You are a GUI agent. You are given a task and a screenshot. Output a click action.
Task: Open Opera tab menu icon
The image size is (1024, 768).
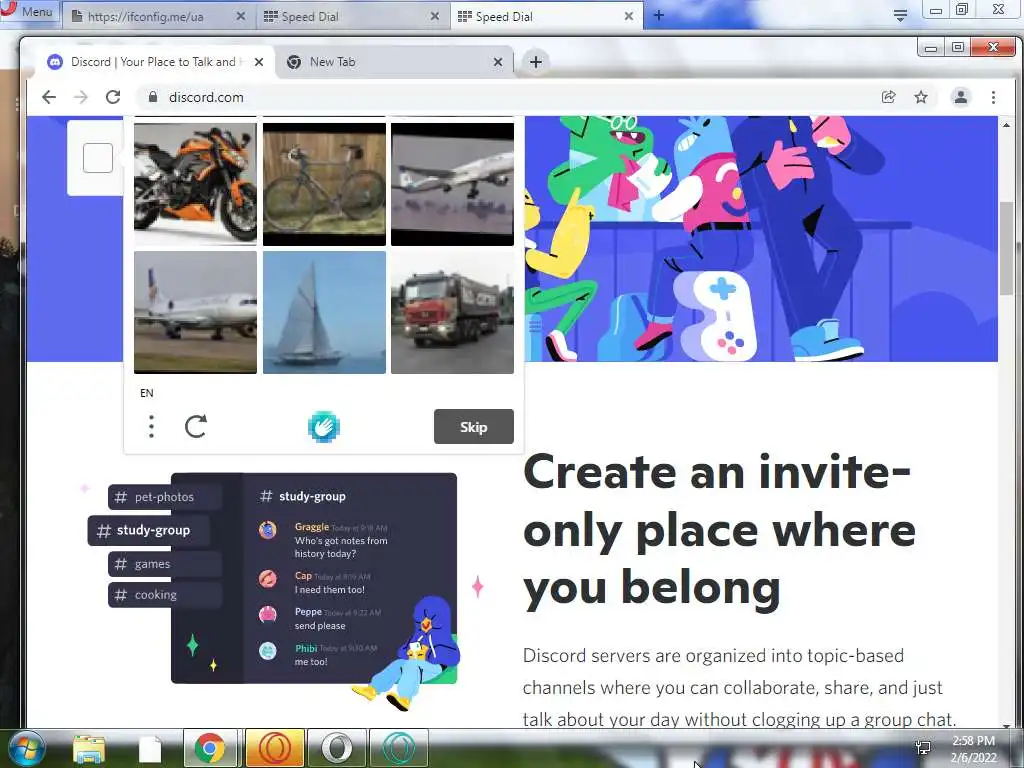pyautogui.click(x=900, y=16)
